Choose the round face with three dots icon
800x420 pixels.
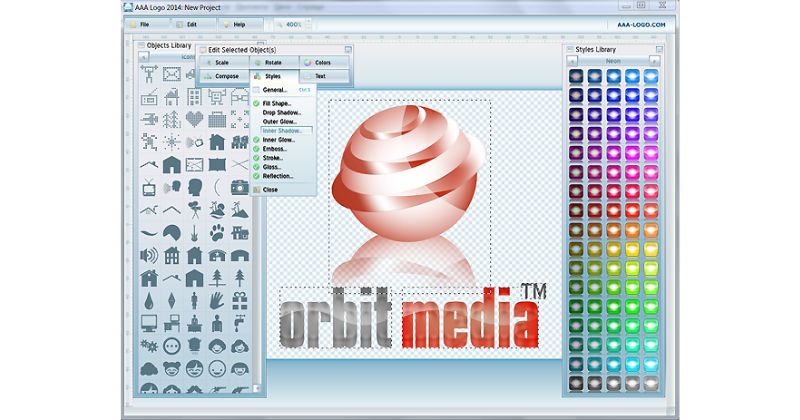(x=172, y=346)
